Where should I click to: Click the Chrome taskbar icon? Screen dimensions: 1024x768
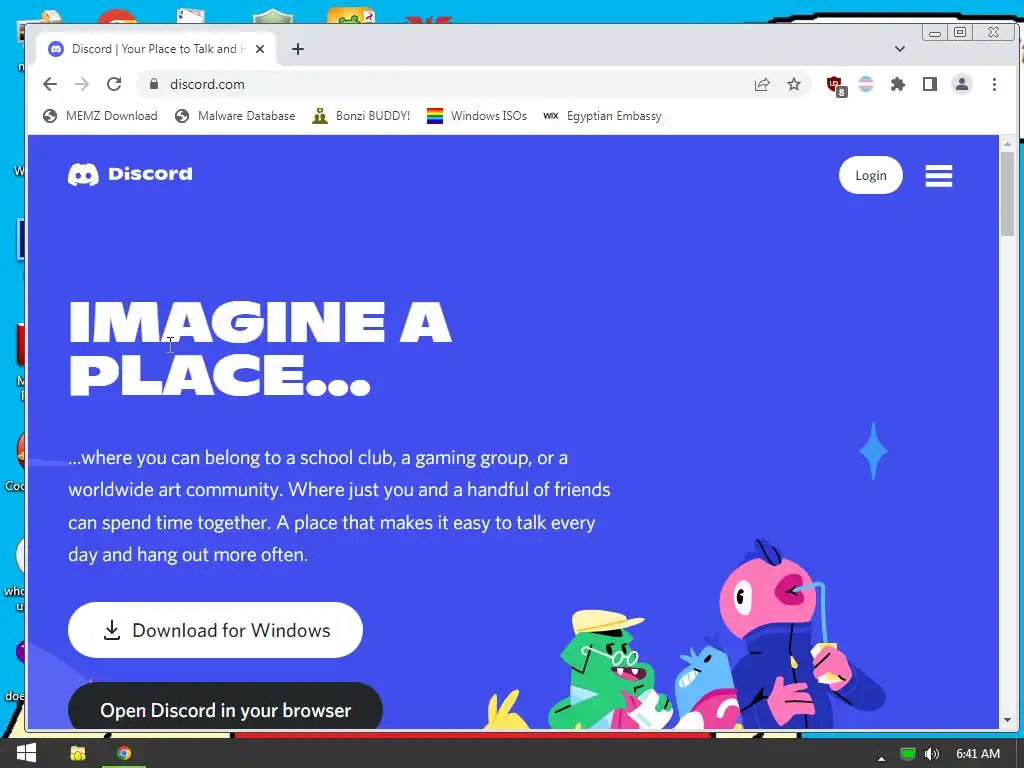(x=124, y=754)
